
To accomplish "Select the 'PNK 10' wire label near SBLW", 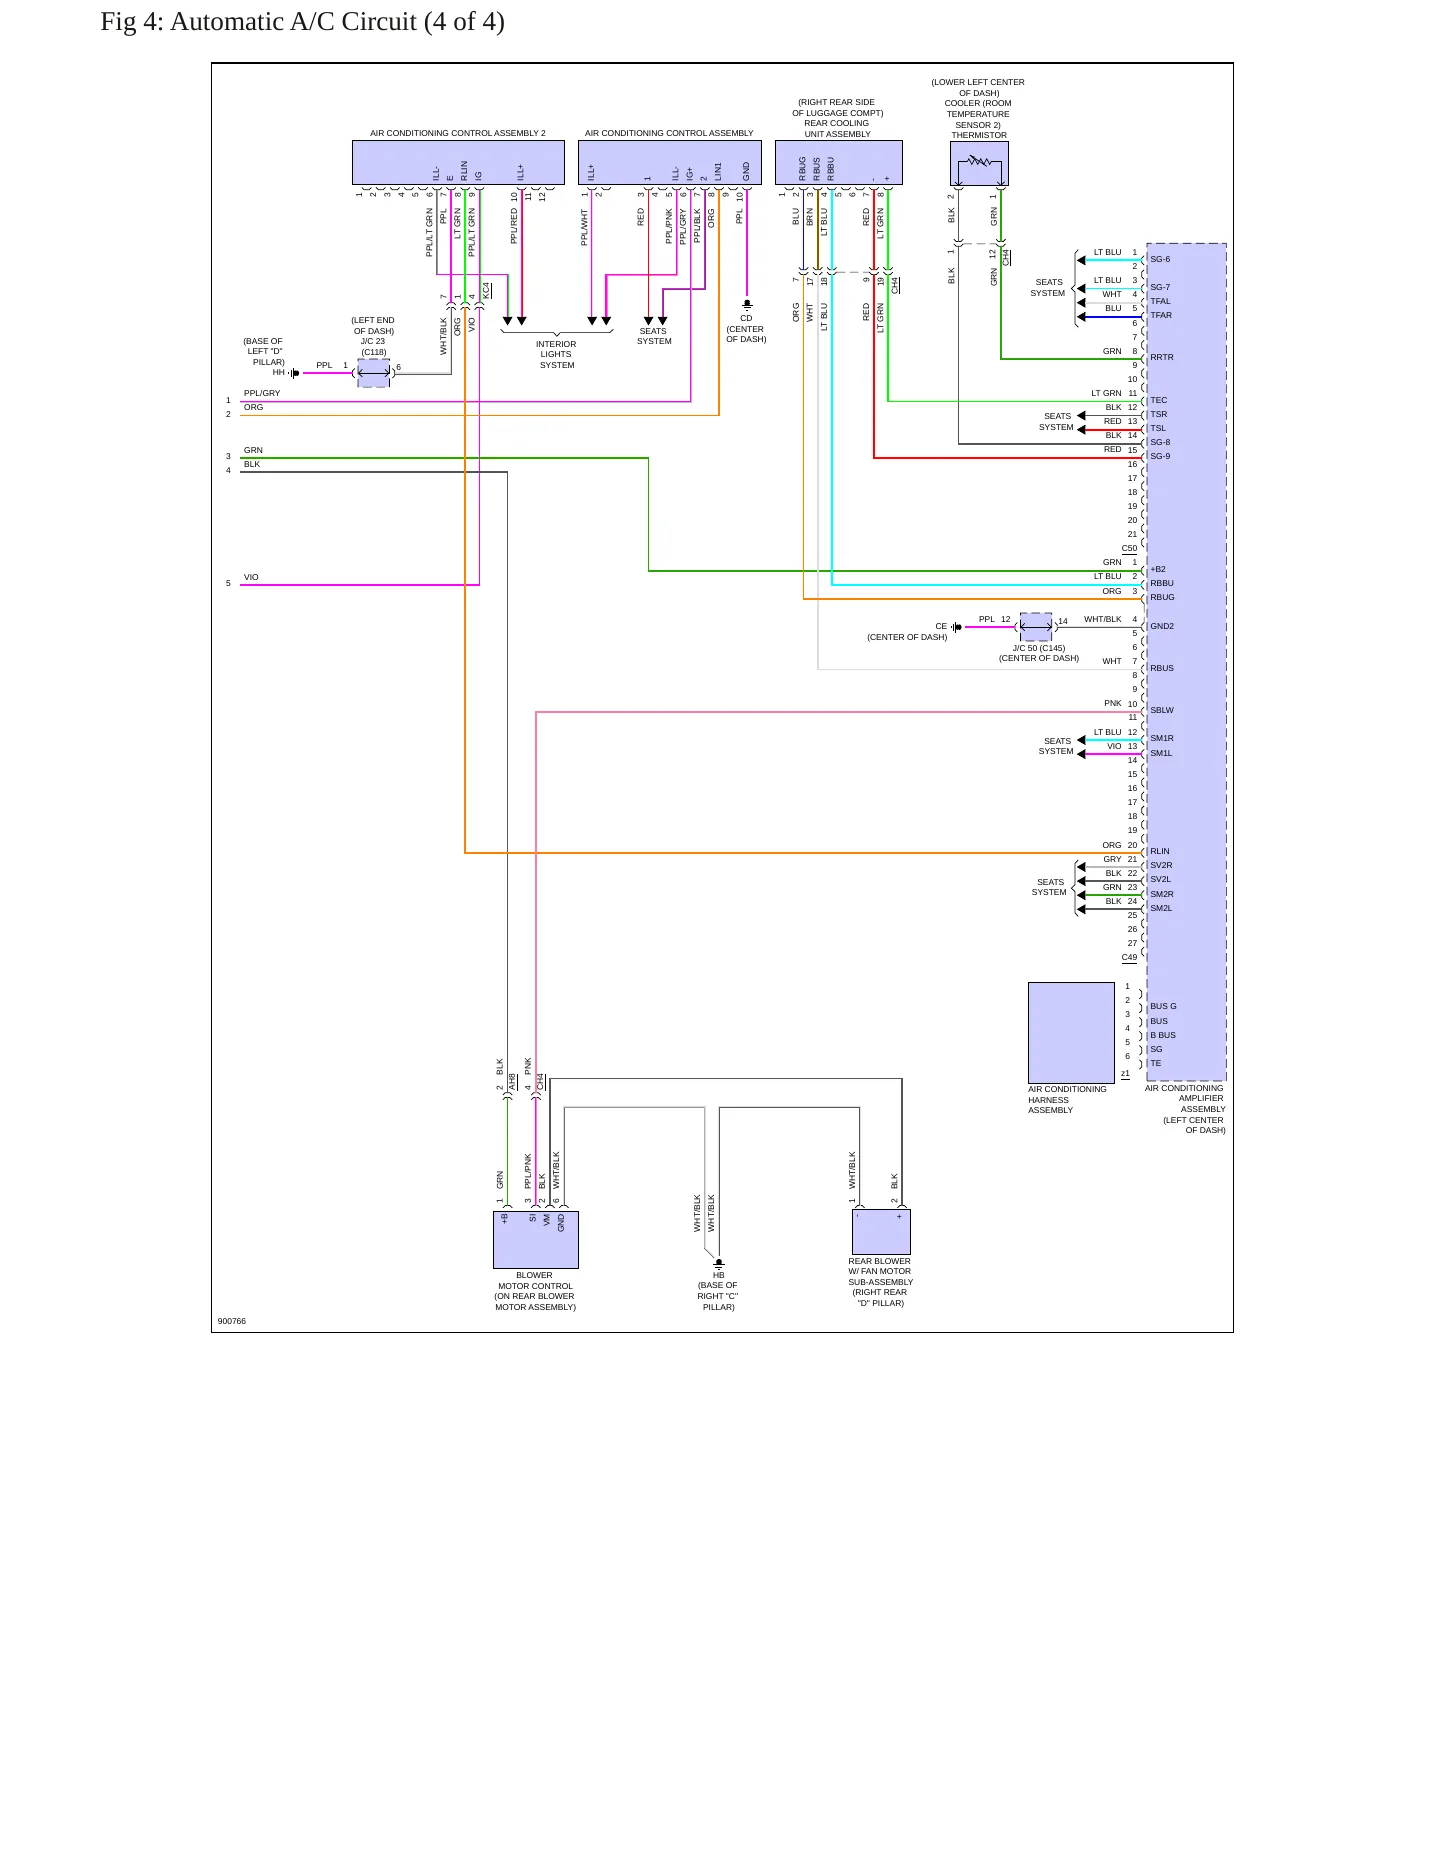I will [x=1121, y=703].
